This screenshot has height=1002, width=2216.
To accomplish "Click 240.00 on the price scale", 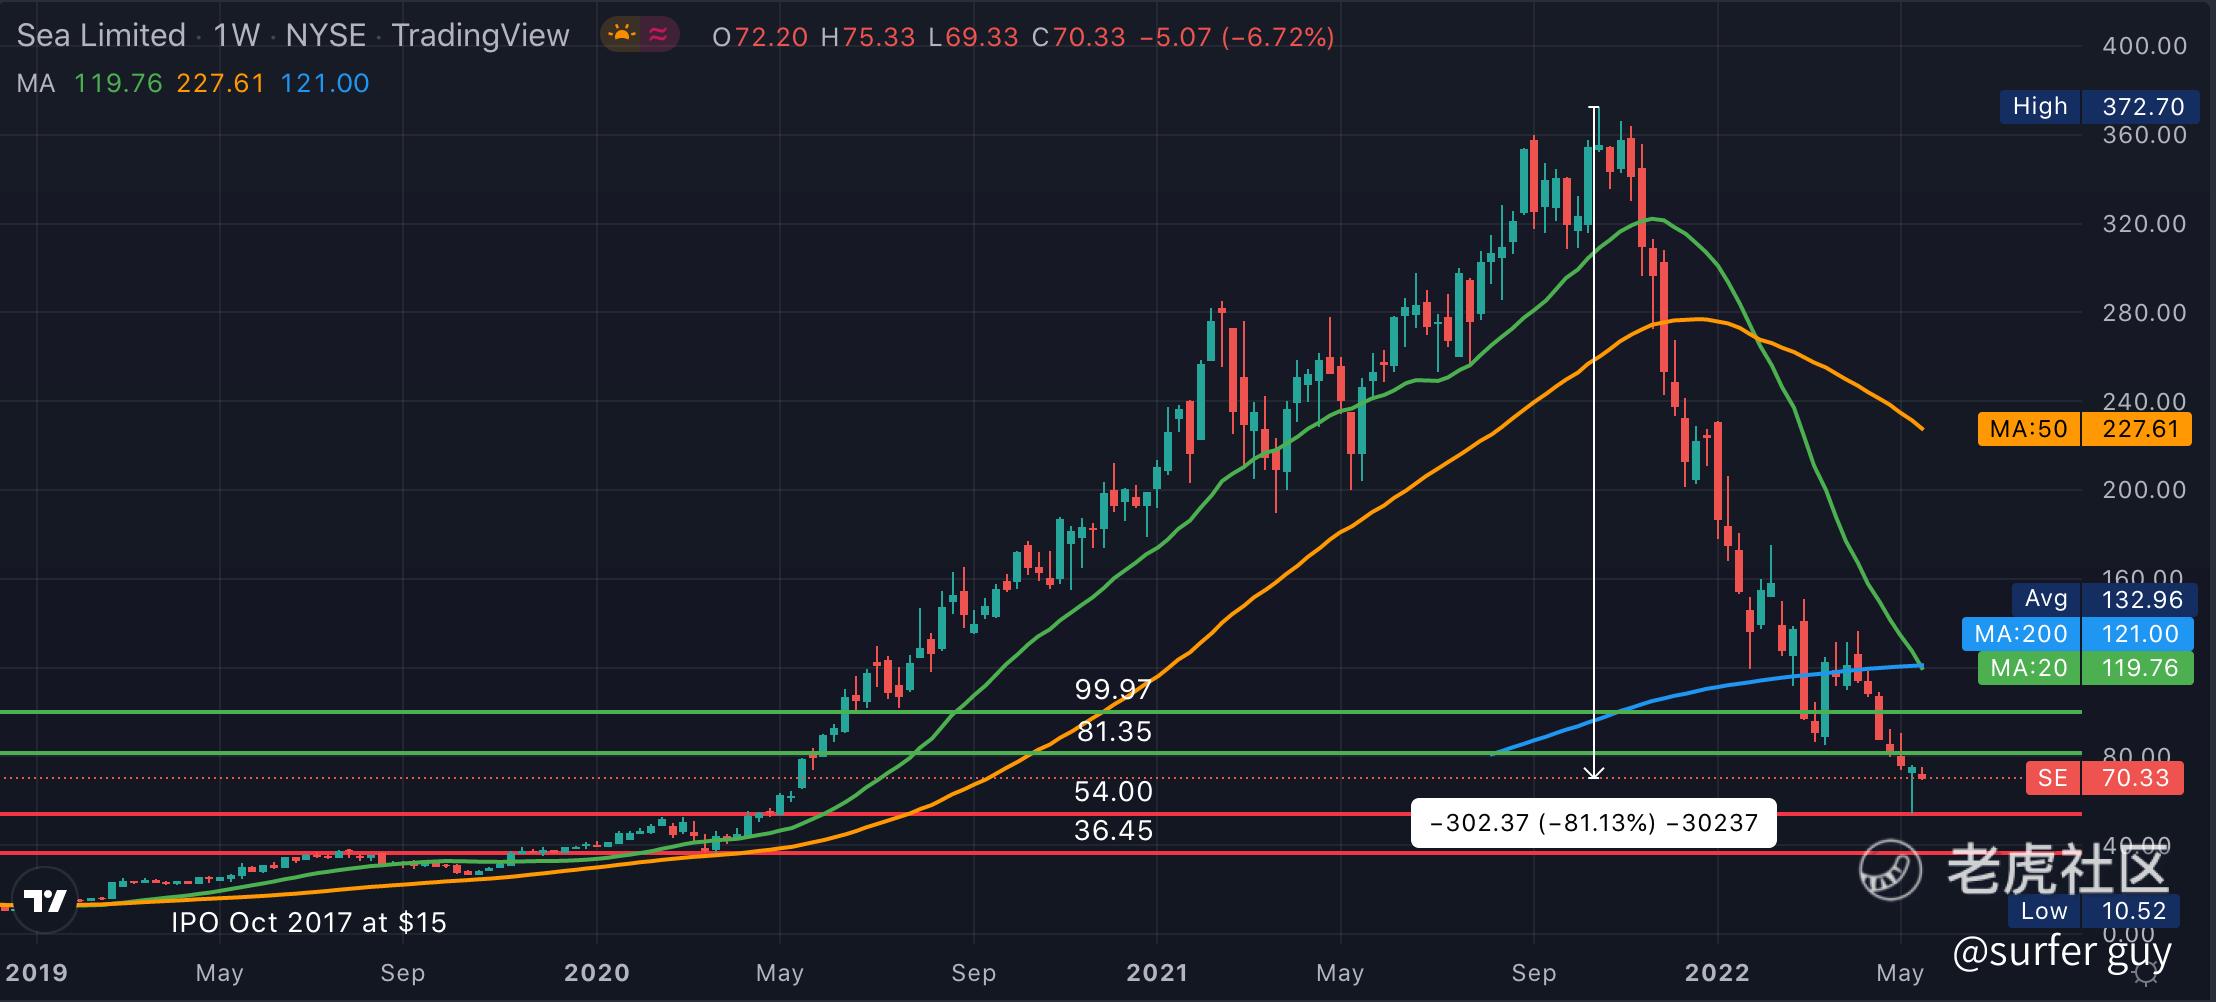I will click(x=2145, y=402).
